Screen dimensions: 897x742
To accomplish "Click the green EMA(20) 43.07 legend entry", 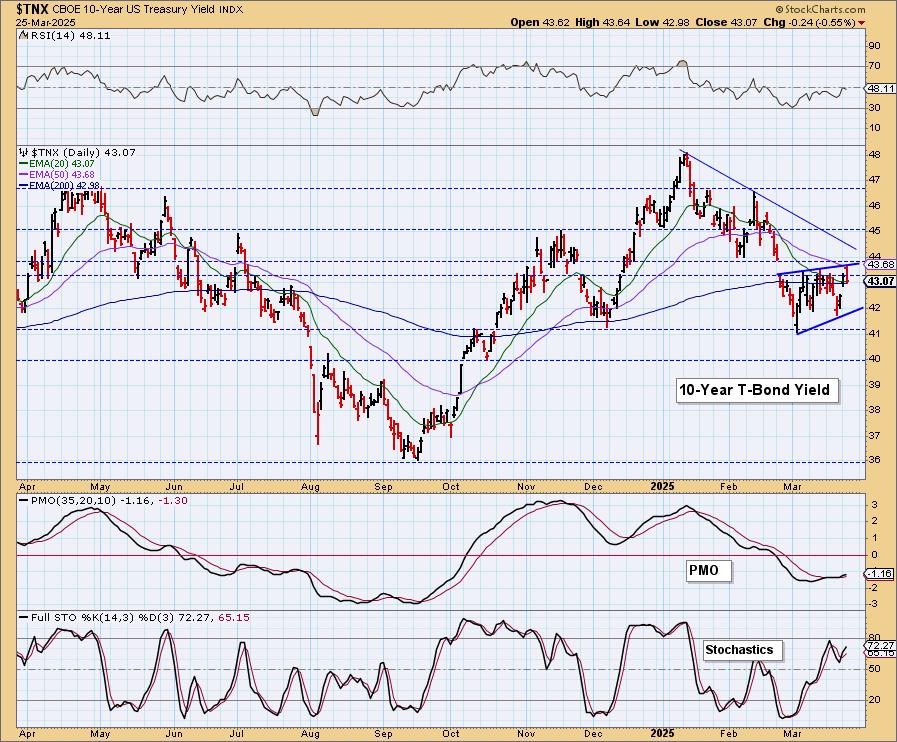I will click(57, 164).
